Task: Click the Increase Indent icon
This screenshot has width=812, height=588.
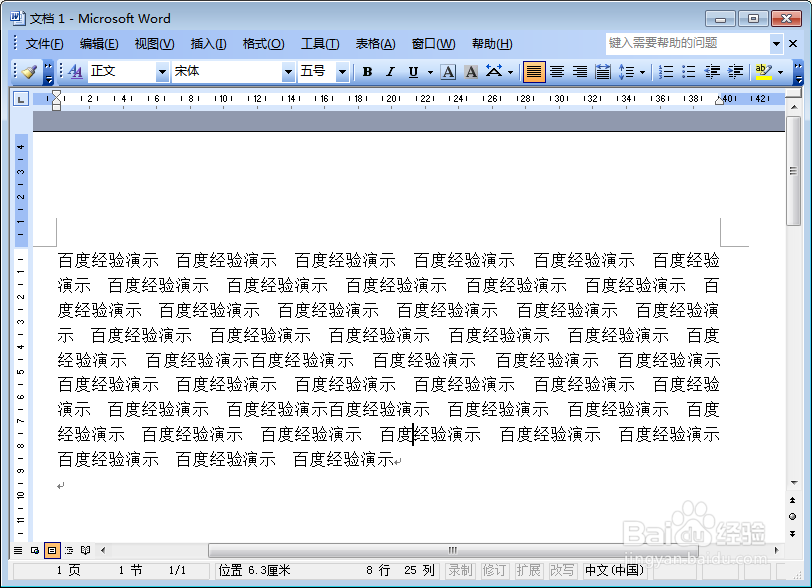Action: point(735,71)
